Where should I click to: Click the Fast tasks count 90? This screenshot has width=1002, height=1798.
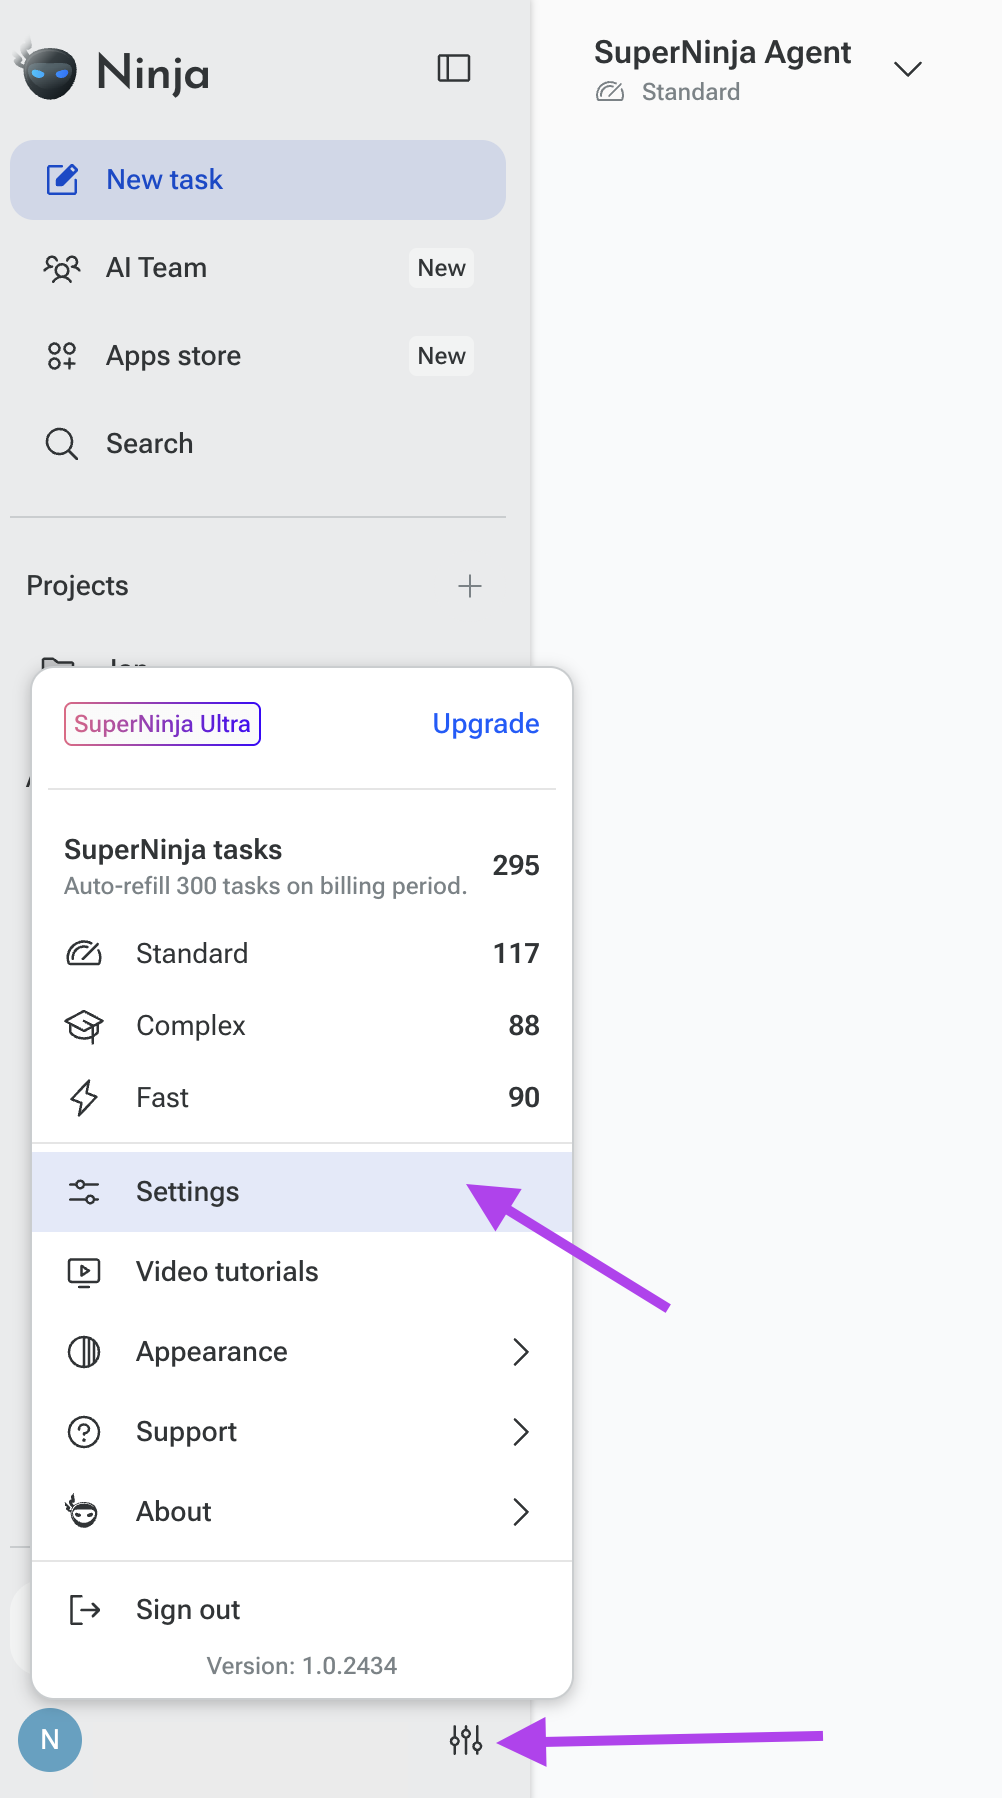524,1098
